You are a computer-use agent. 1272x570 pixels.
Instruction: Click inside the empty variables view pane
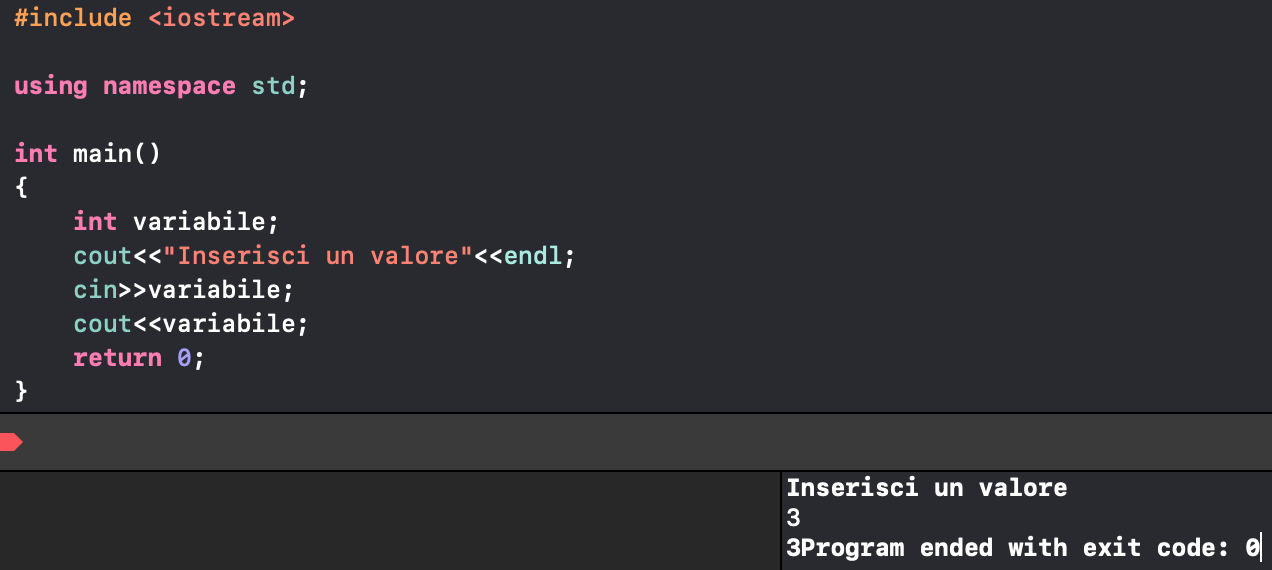click(390, 520)
